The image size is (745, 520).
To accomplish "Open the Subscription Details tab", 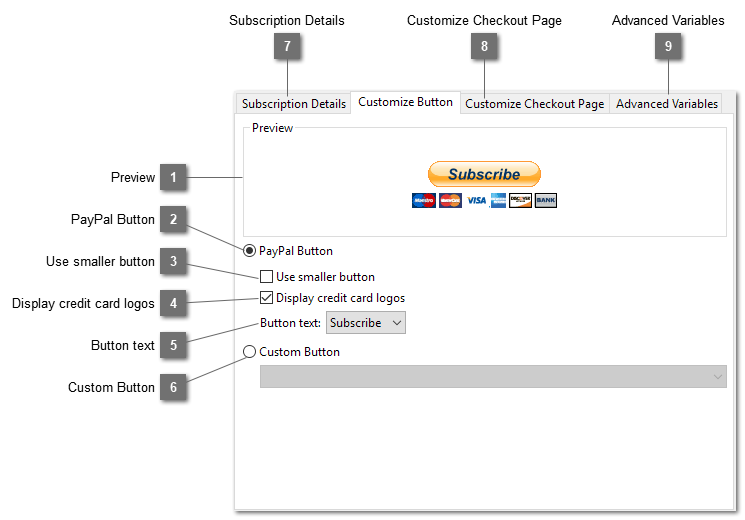I will coord(294,104).
